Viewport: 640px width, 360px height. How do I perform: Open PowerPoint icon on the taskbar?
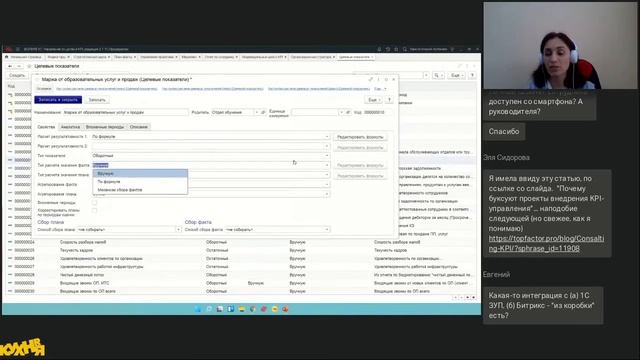tap(285, 309)
